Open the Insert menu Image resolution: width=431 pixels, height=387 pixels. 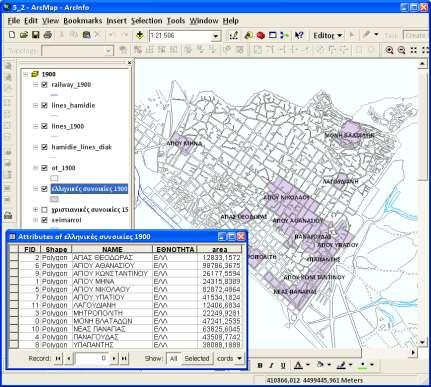pyautogui.click(x=117, y=21)
